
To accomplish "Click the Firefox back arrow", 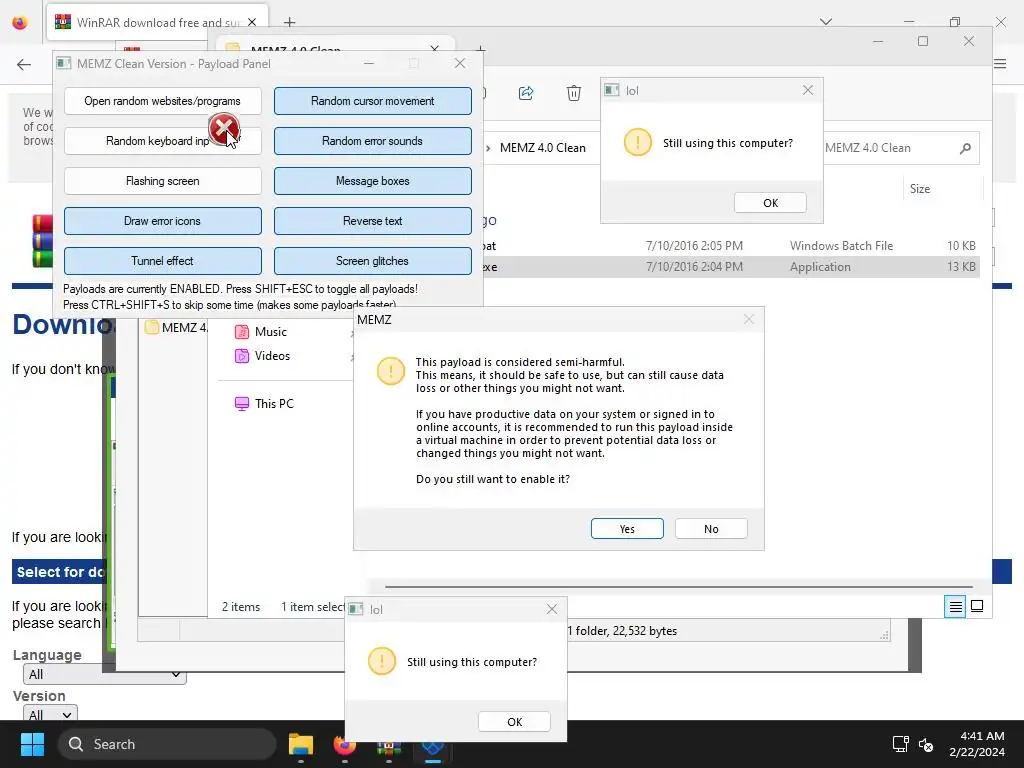I will (24, 64).
